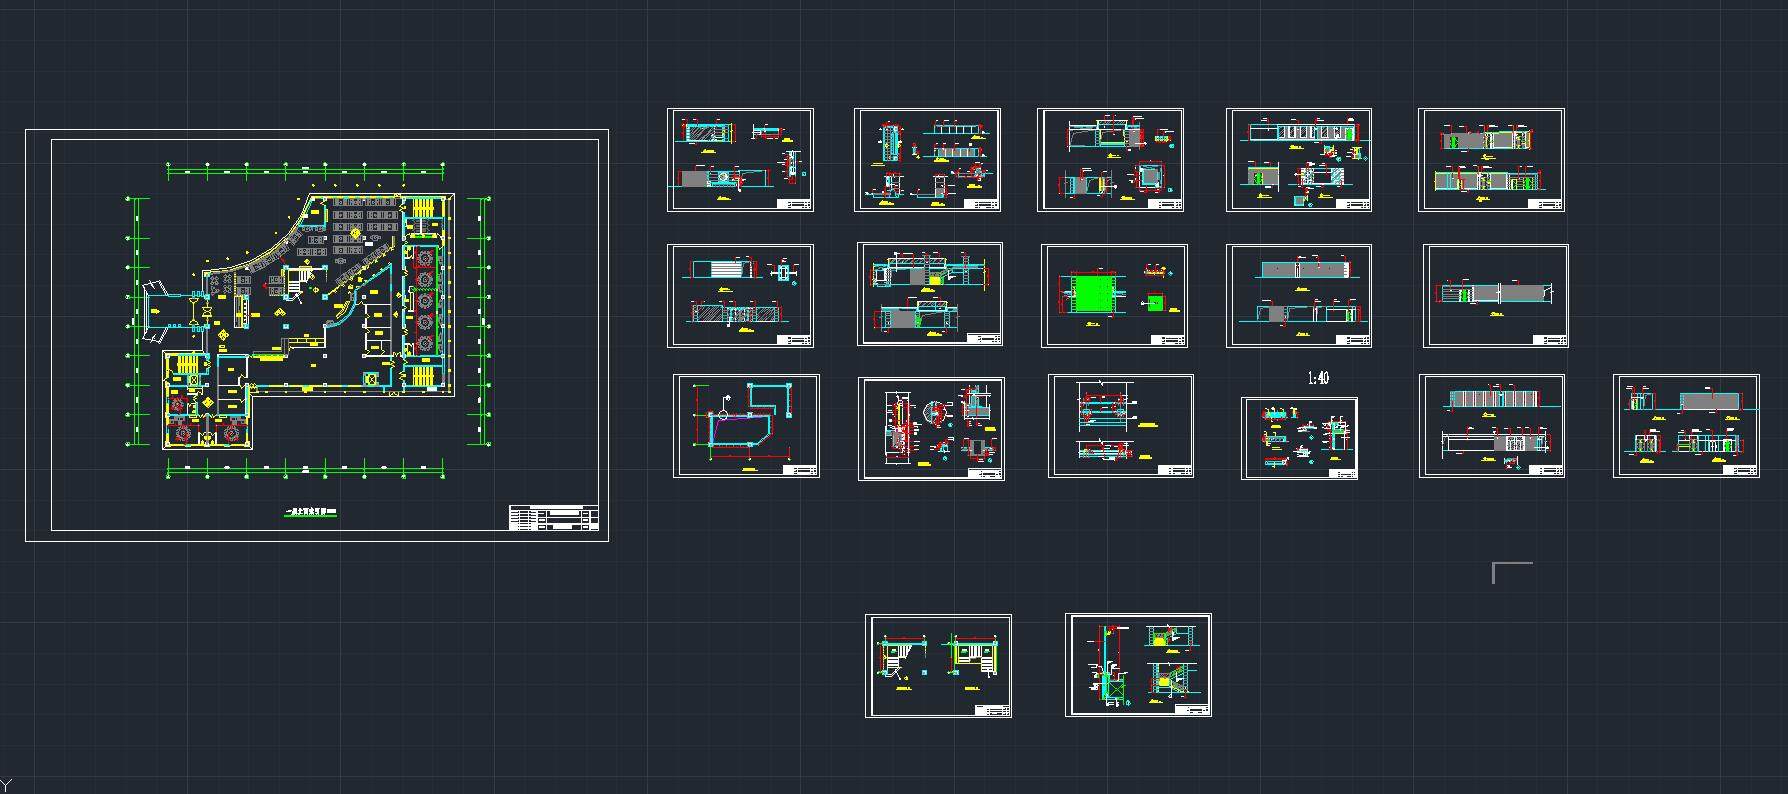
Task: Select the bottom-row sheet with two stair plans
Action: tap(938, 665)
